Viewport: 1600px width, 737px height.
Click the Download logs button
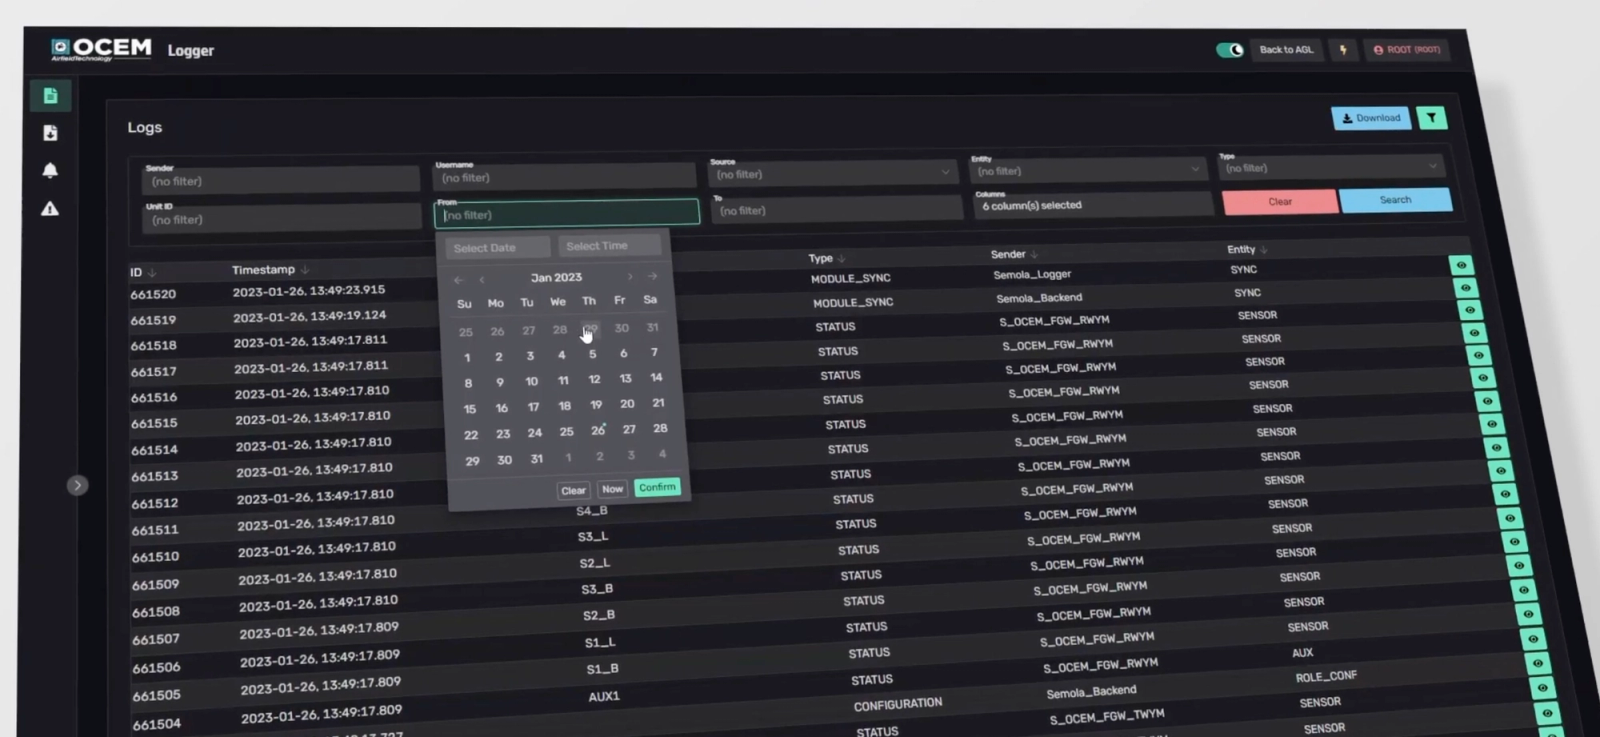click(1371, 118)
